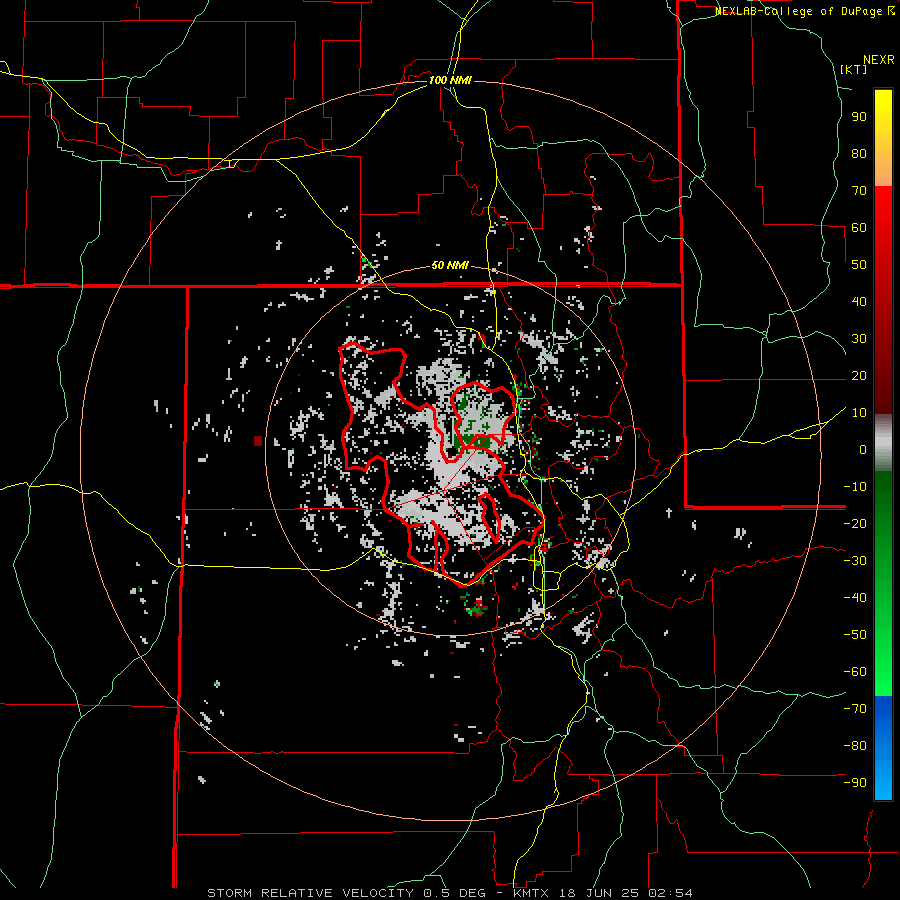Select the "NEXLAB-College of DuPage" header text
This screenshot has width=900, height=900.
coord(798,11)
